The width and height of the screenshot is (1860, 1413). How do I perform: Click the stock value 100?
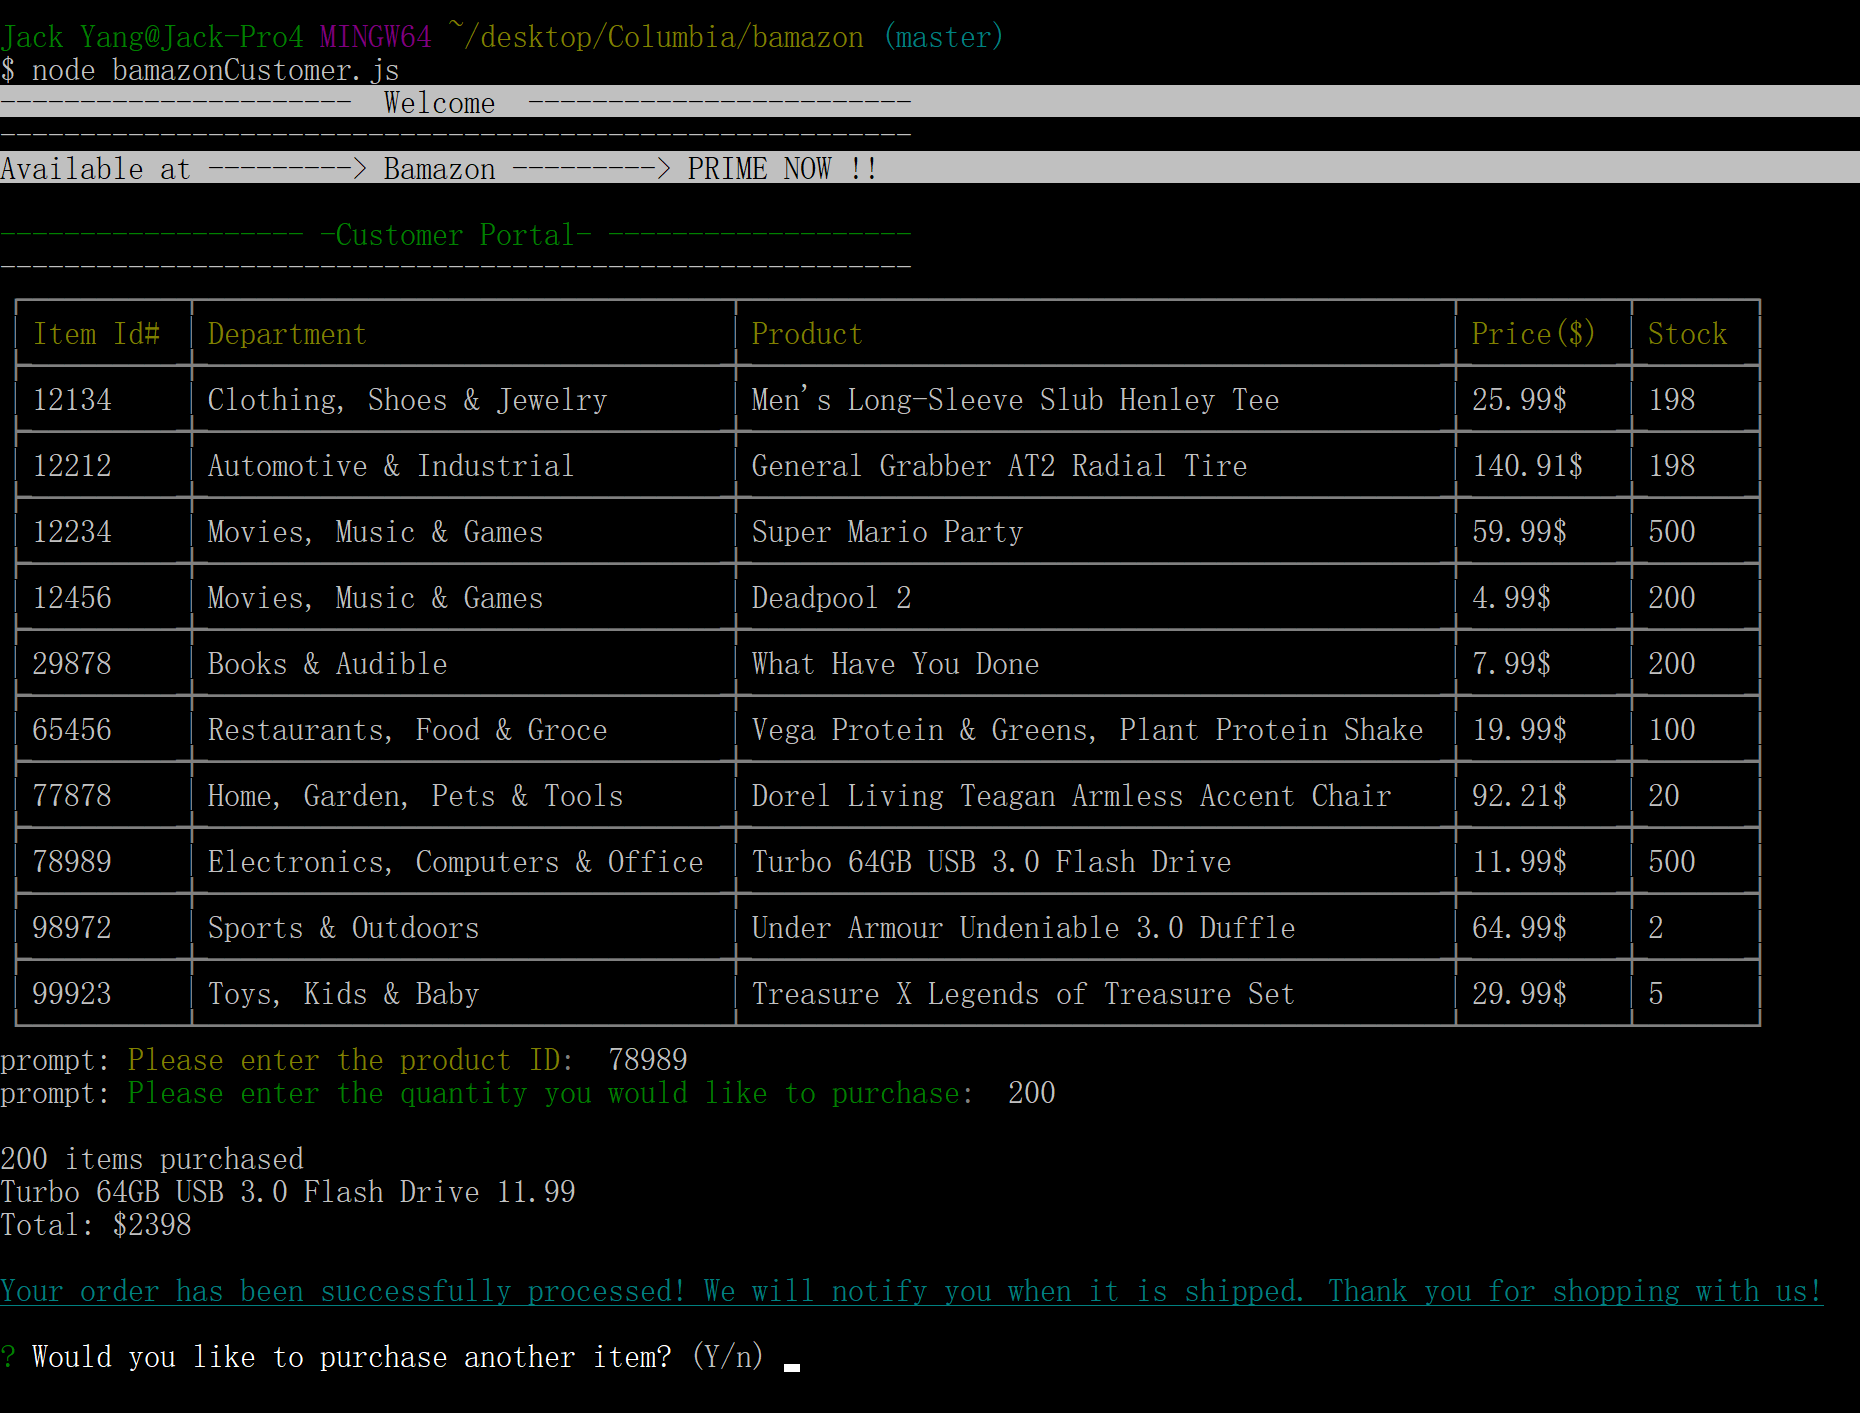(1671, 730)
